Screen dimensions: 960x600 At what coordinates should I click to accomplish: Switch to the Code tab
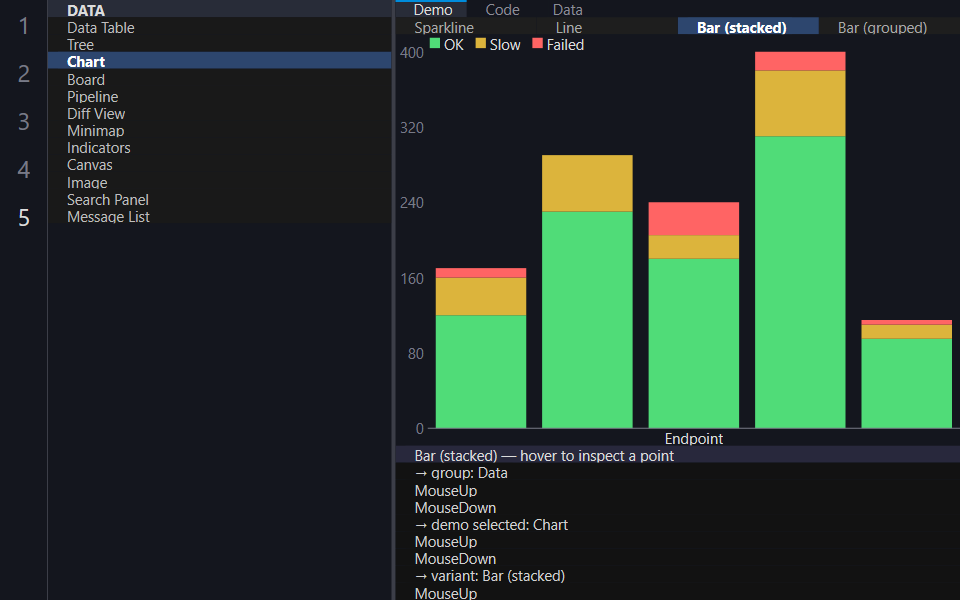tap(502, 9)
